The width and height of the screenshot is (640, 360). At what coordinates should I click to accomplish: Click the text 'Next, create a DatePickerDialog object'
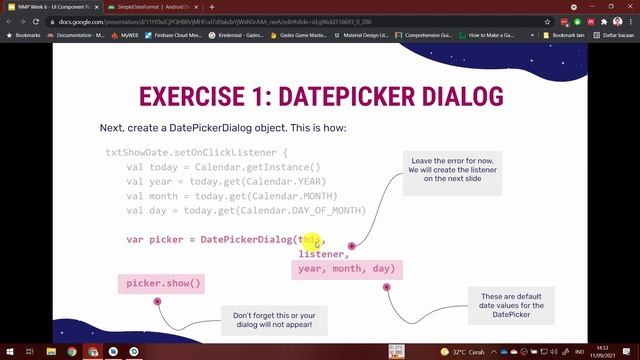coord(195,128)
